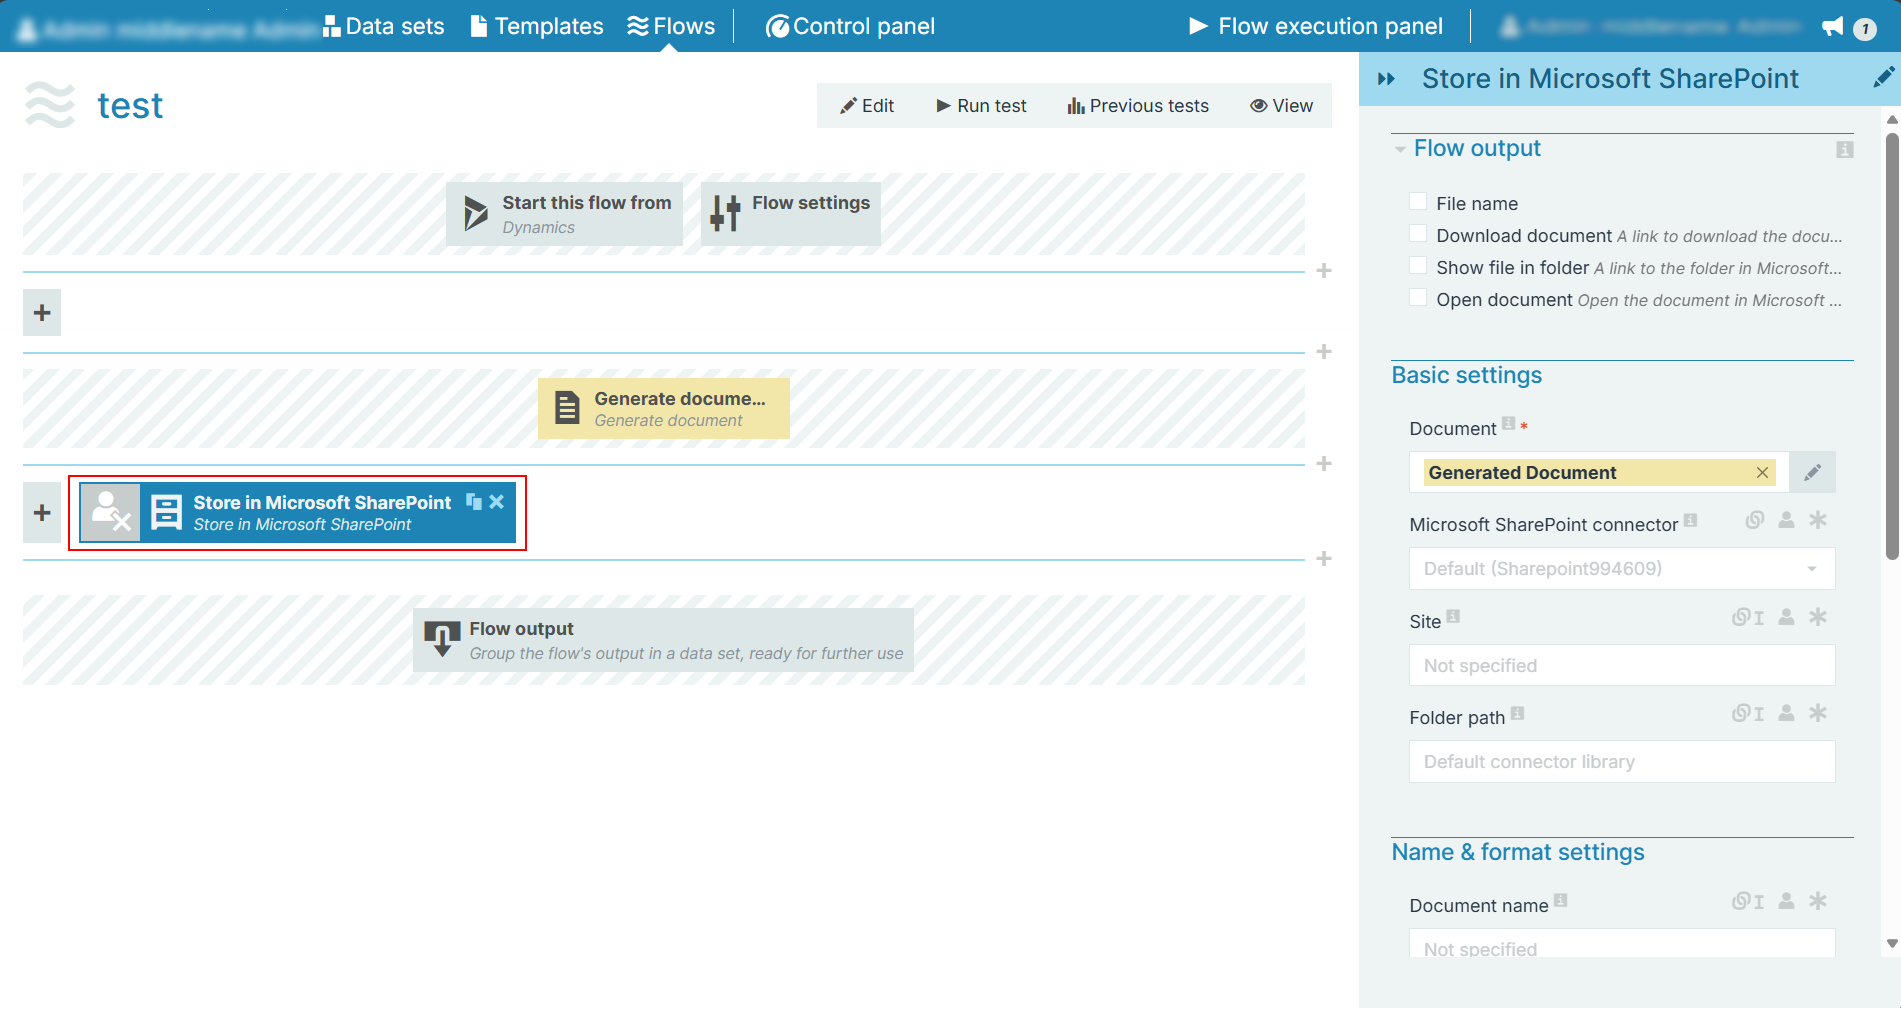Open the Flow settings block
This screenshot has height=1009, width=1901.
coord(791,214)
